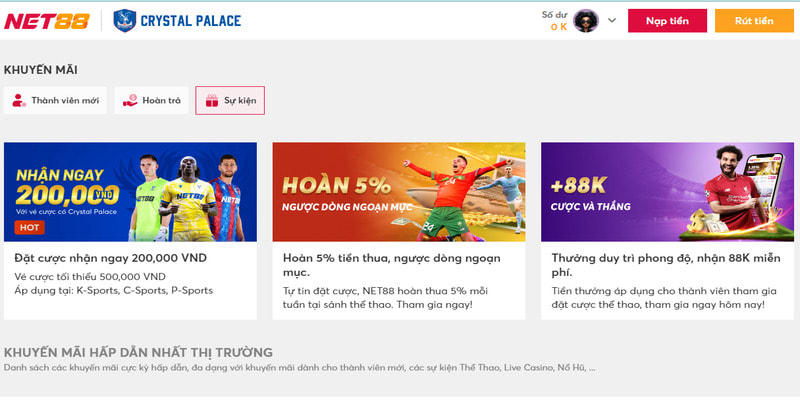Viewport: 800px width, 400px height.
Task: Click the HOT badge on Crystal Palace banner
Action: [30, 228]
